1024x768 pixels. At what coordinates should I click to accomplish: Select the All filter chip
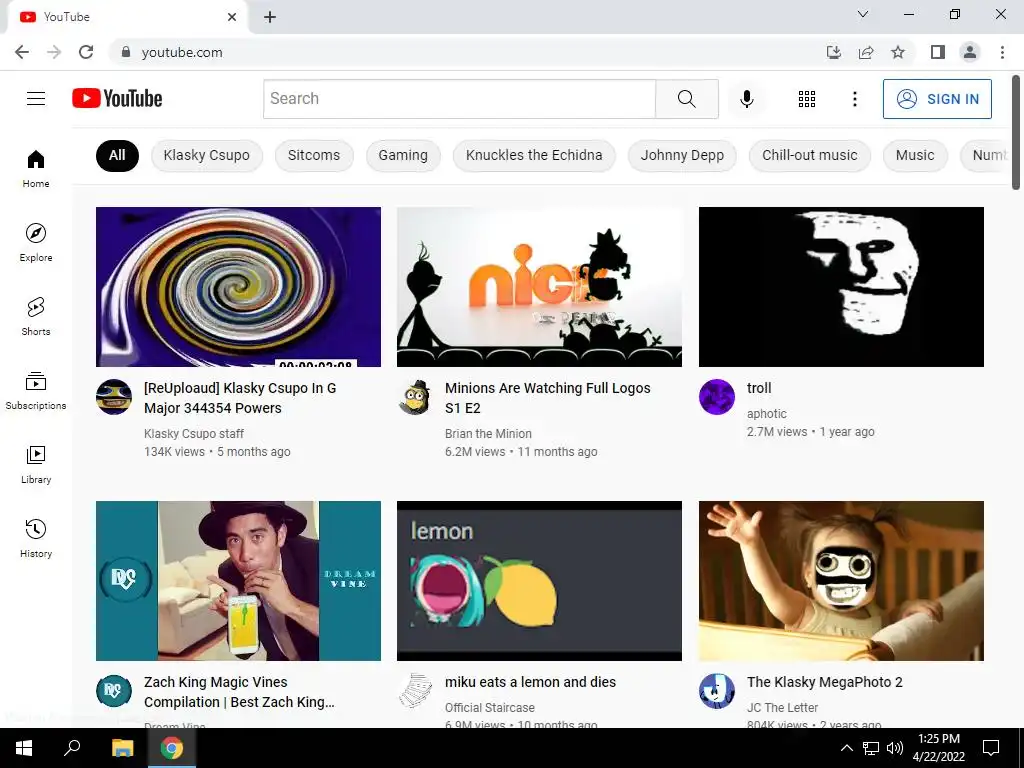118,155
